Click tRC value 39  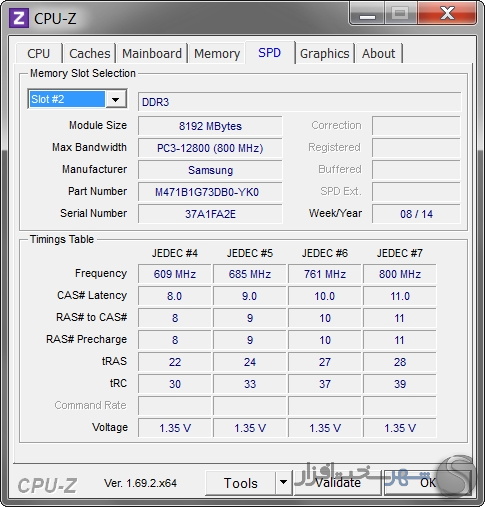pos(400,384)
